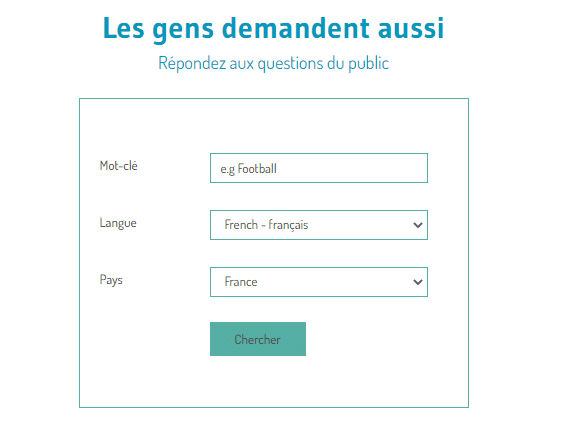The image size is (573, 424).
Task: Expand the language list via its down arrow
Action: click(x=418, y=225)
